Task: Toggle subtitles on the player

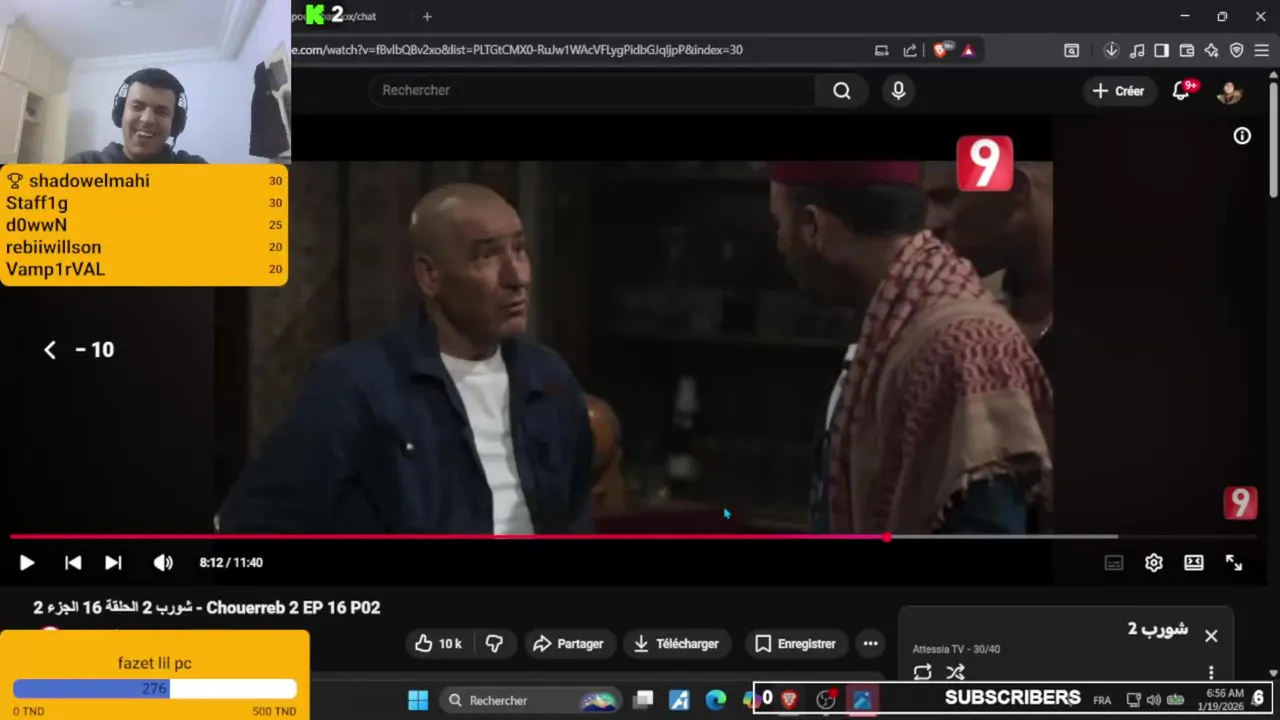Action: point(1114,563)
